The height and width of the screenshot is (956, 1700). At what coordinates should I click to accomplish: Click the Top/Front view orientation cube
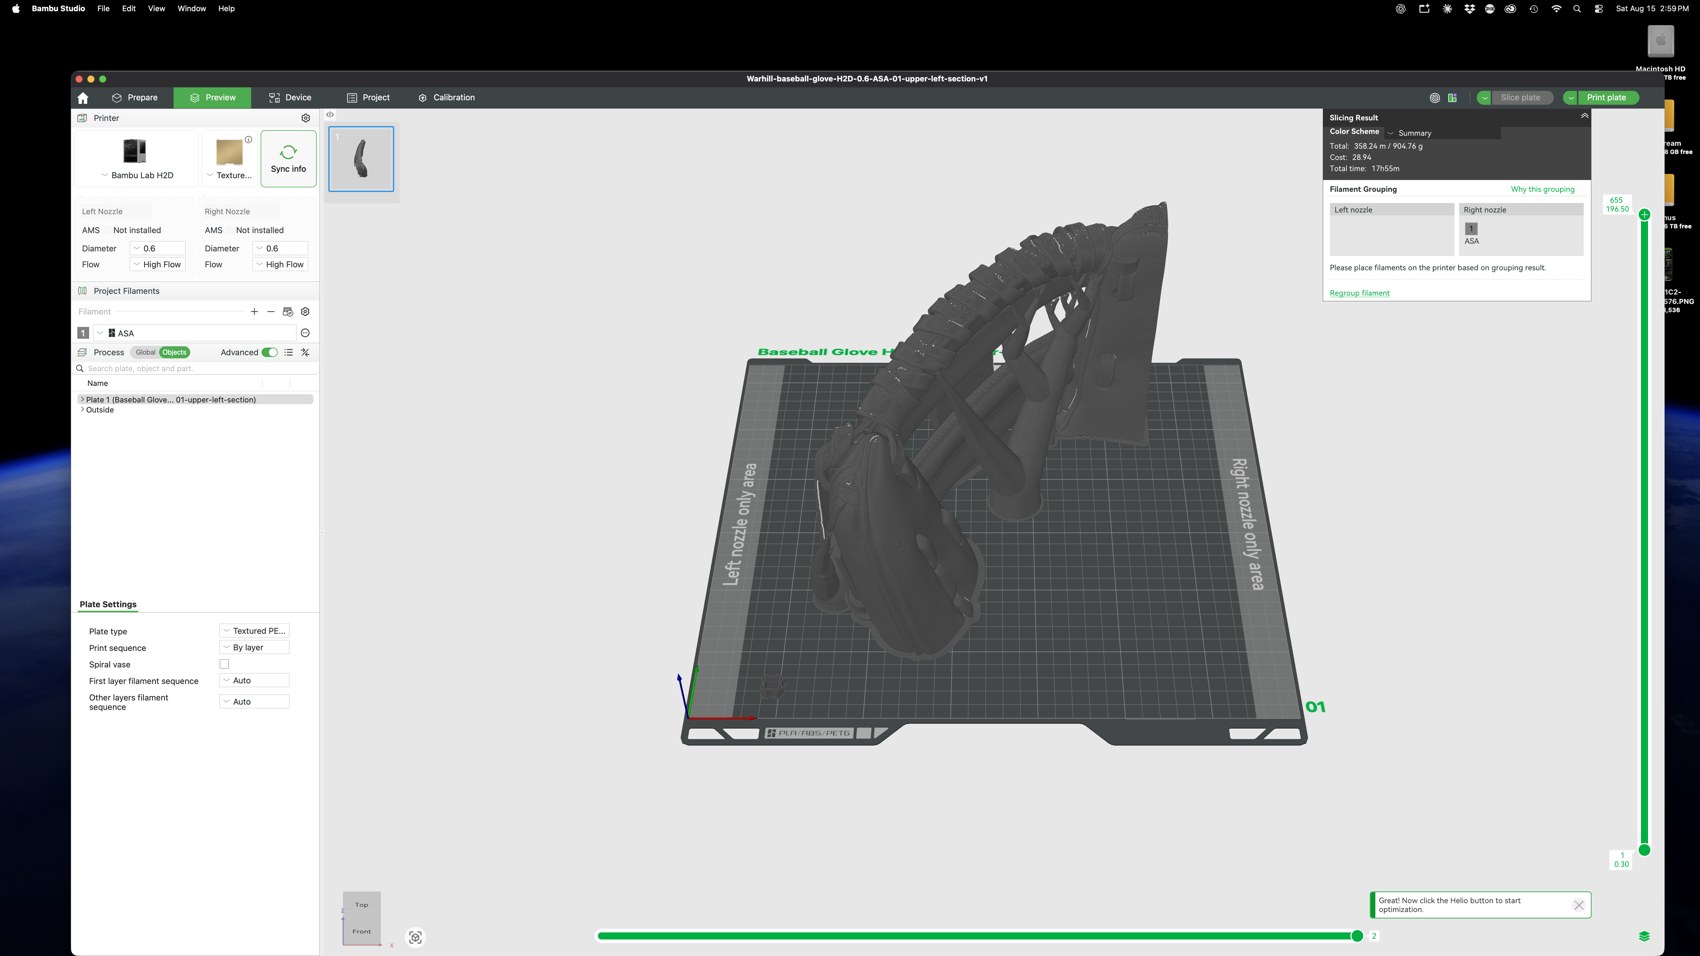(x=361, y=918)
